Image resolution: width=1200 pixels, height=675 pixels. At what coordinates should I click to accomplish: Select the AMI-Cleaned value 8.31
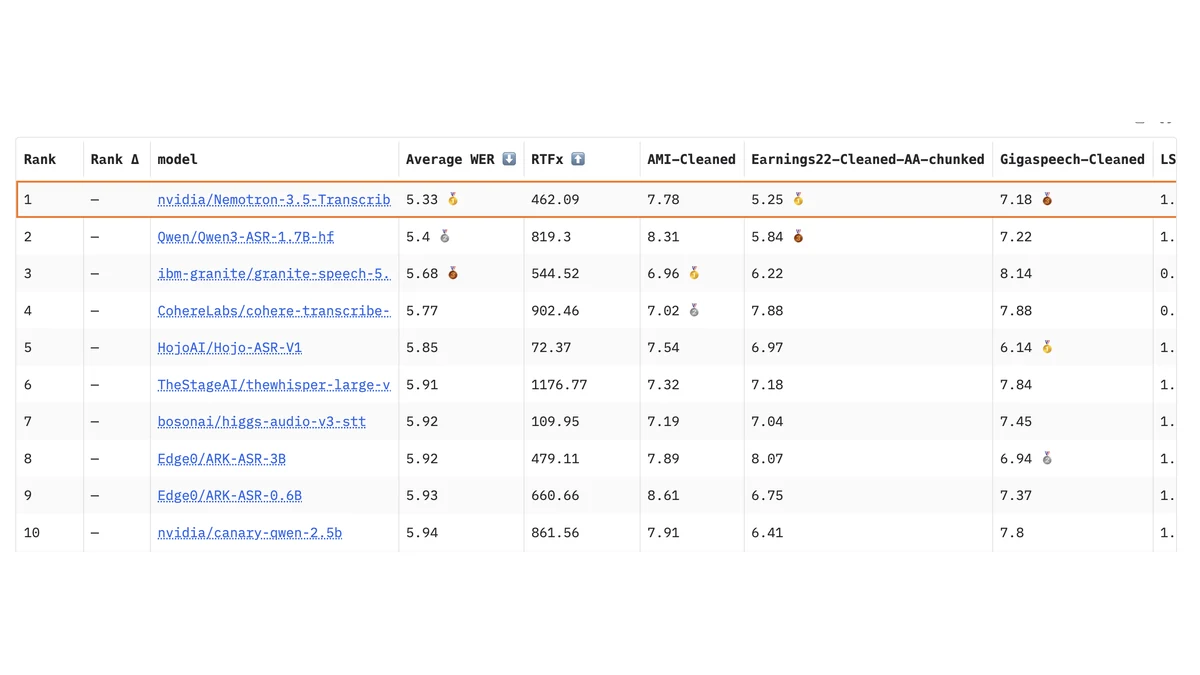663,236
